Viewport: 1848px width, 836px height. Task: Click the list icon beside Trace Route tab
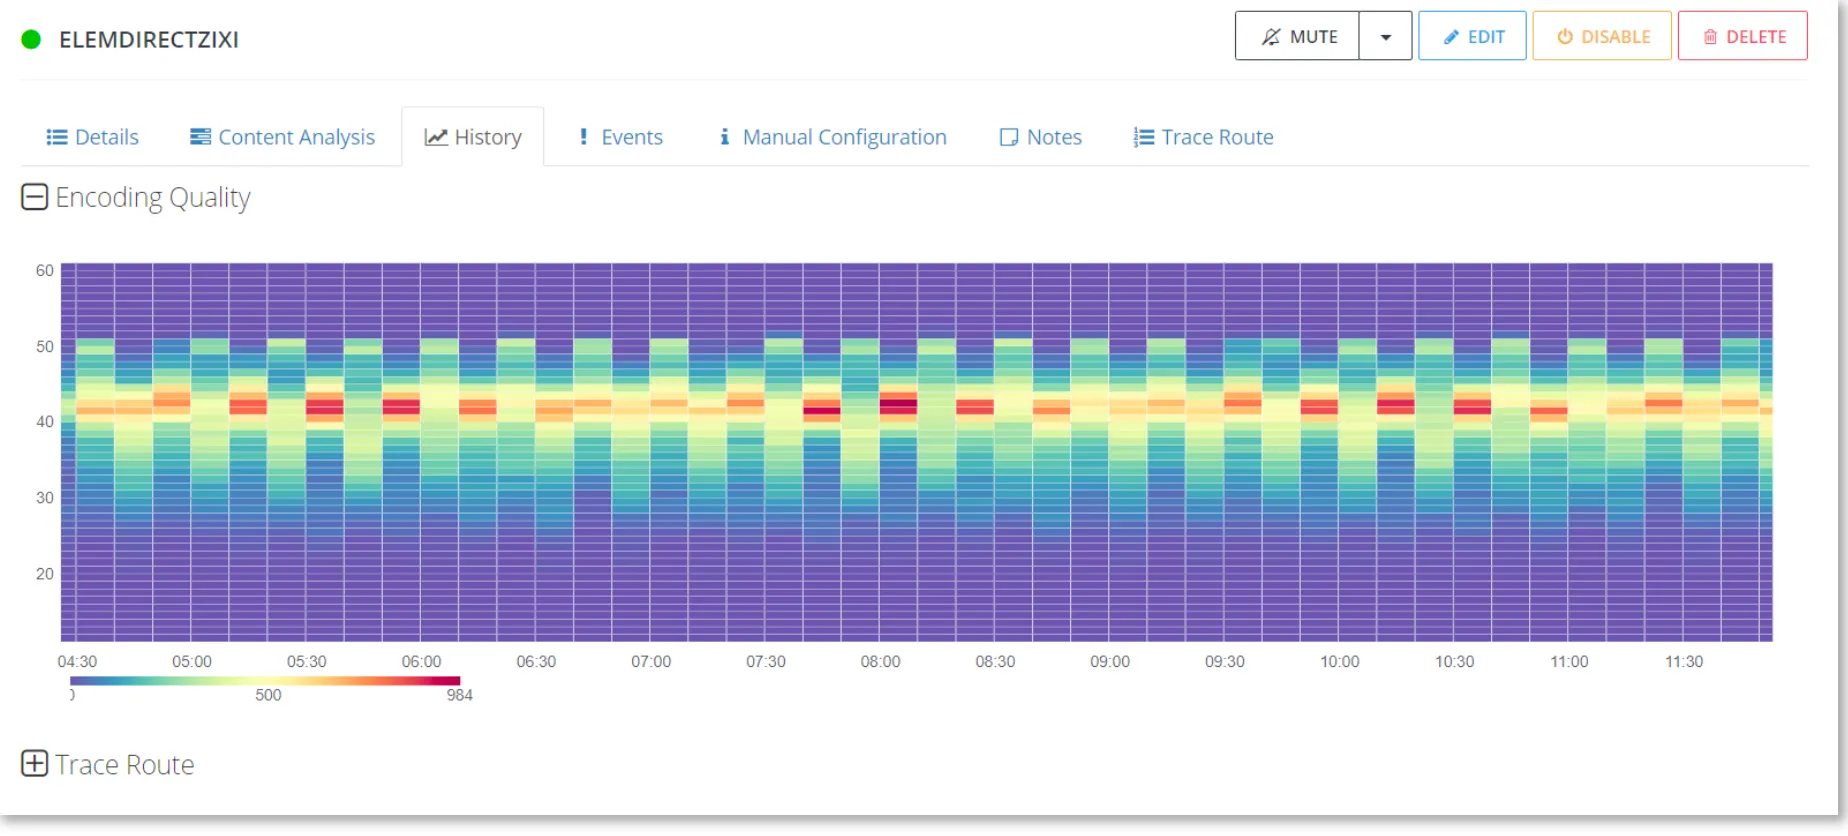pos(1144,137)
